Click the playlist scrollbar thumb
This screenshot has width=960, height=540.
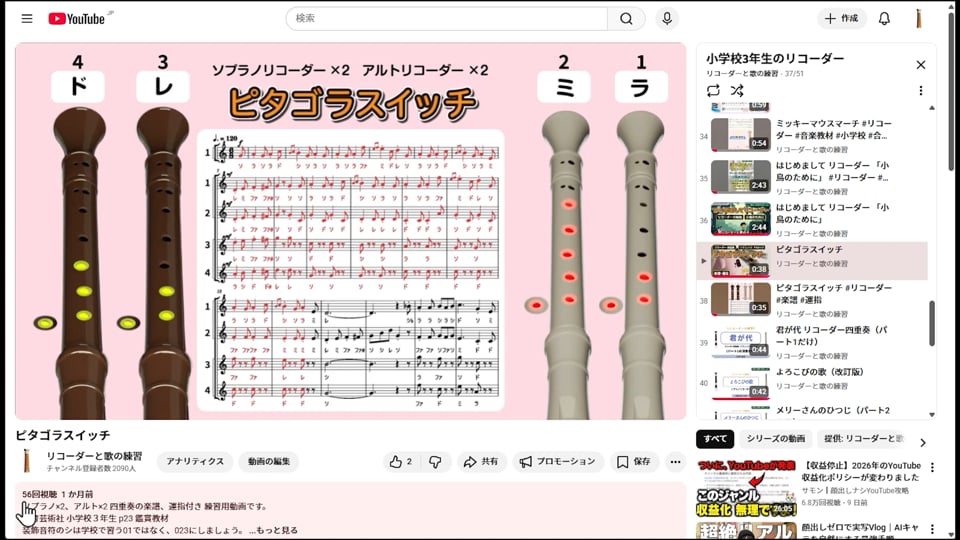coord(931,323)
